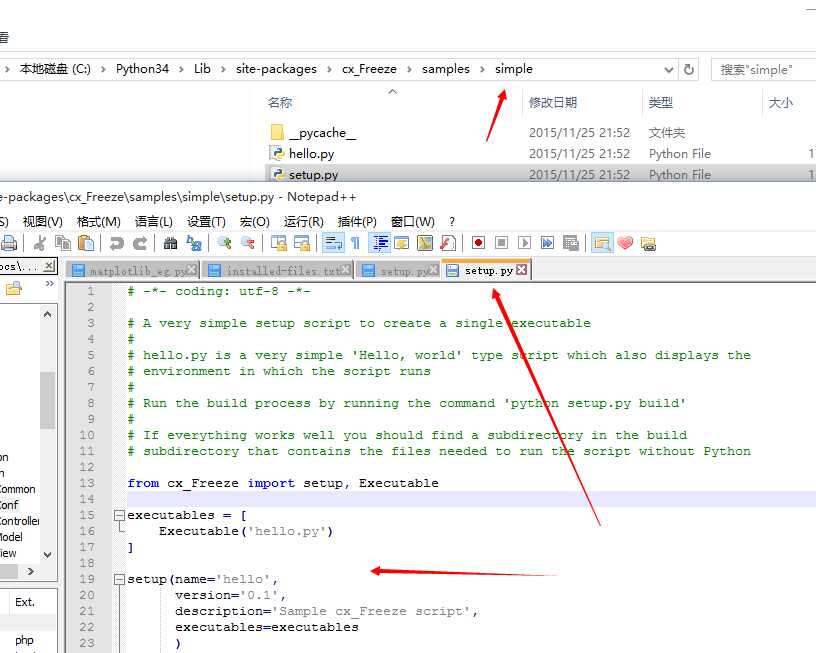Zoom out using the magnifier minus icon
The height and width of the screenshot is (653, 816).
[248, 243]
